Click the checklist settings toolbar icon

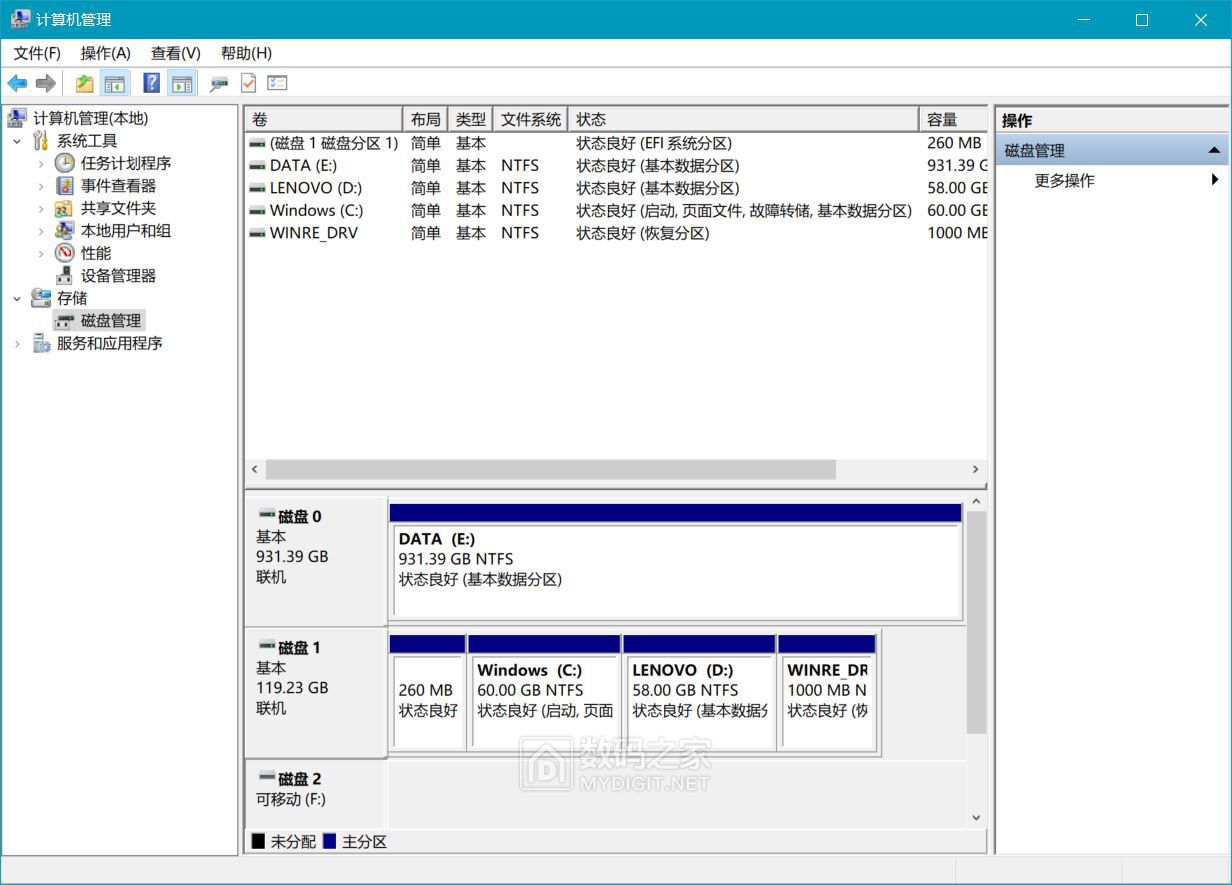tap(277, 84)
